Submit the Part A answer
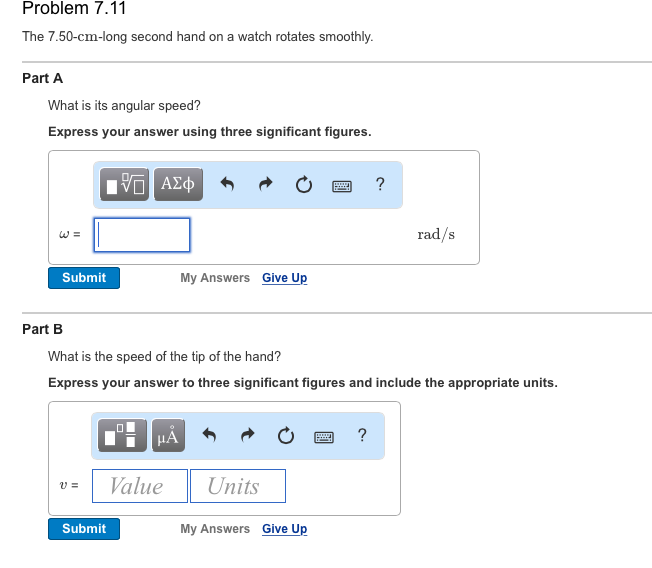Image resolution: width=652 pixels, height=568 pixels. coord(84,278)
